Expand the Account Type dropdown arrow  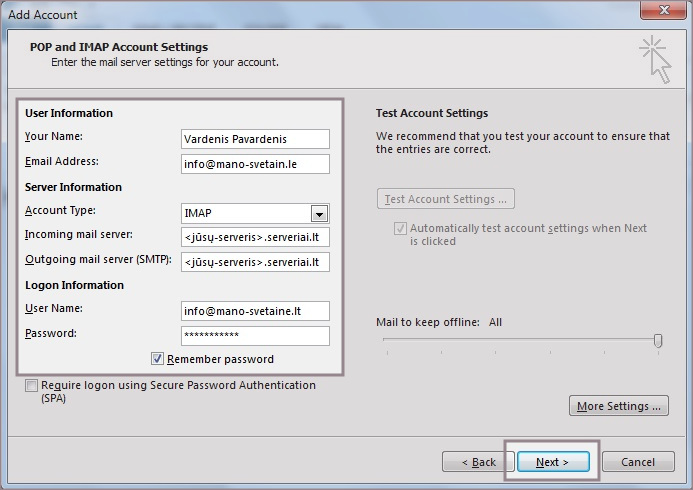[x=319, y=213]
